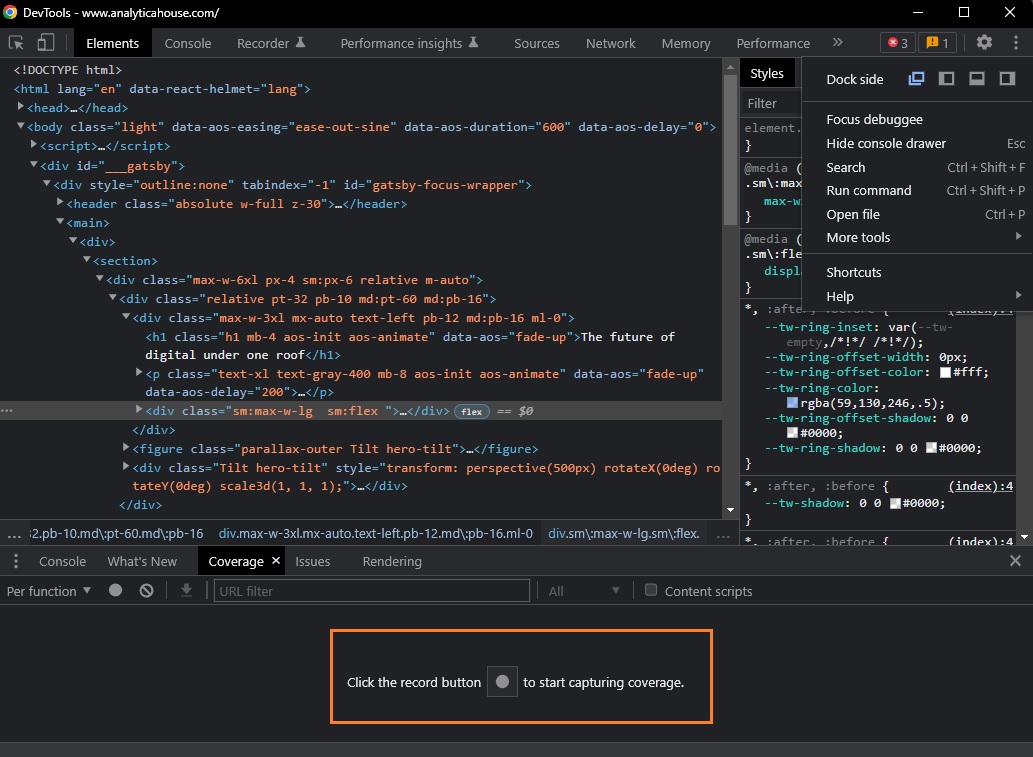The image size is (1033, 757).
Task: Close the Coverage drawer tab
Action: pos(276,561)
